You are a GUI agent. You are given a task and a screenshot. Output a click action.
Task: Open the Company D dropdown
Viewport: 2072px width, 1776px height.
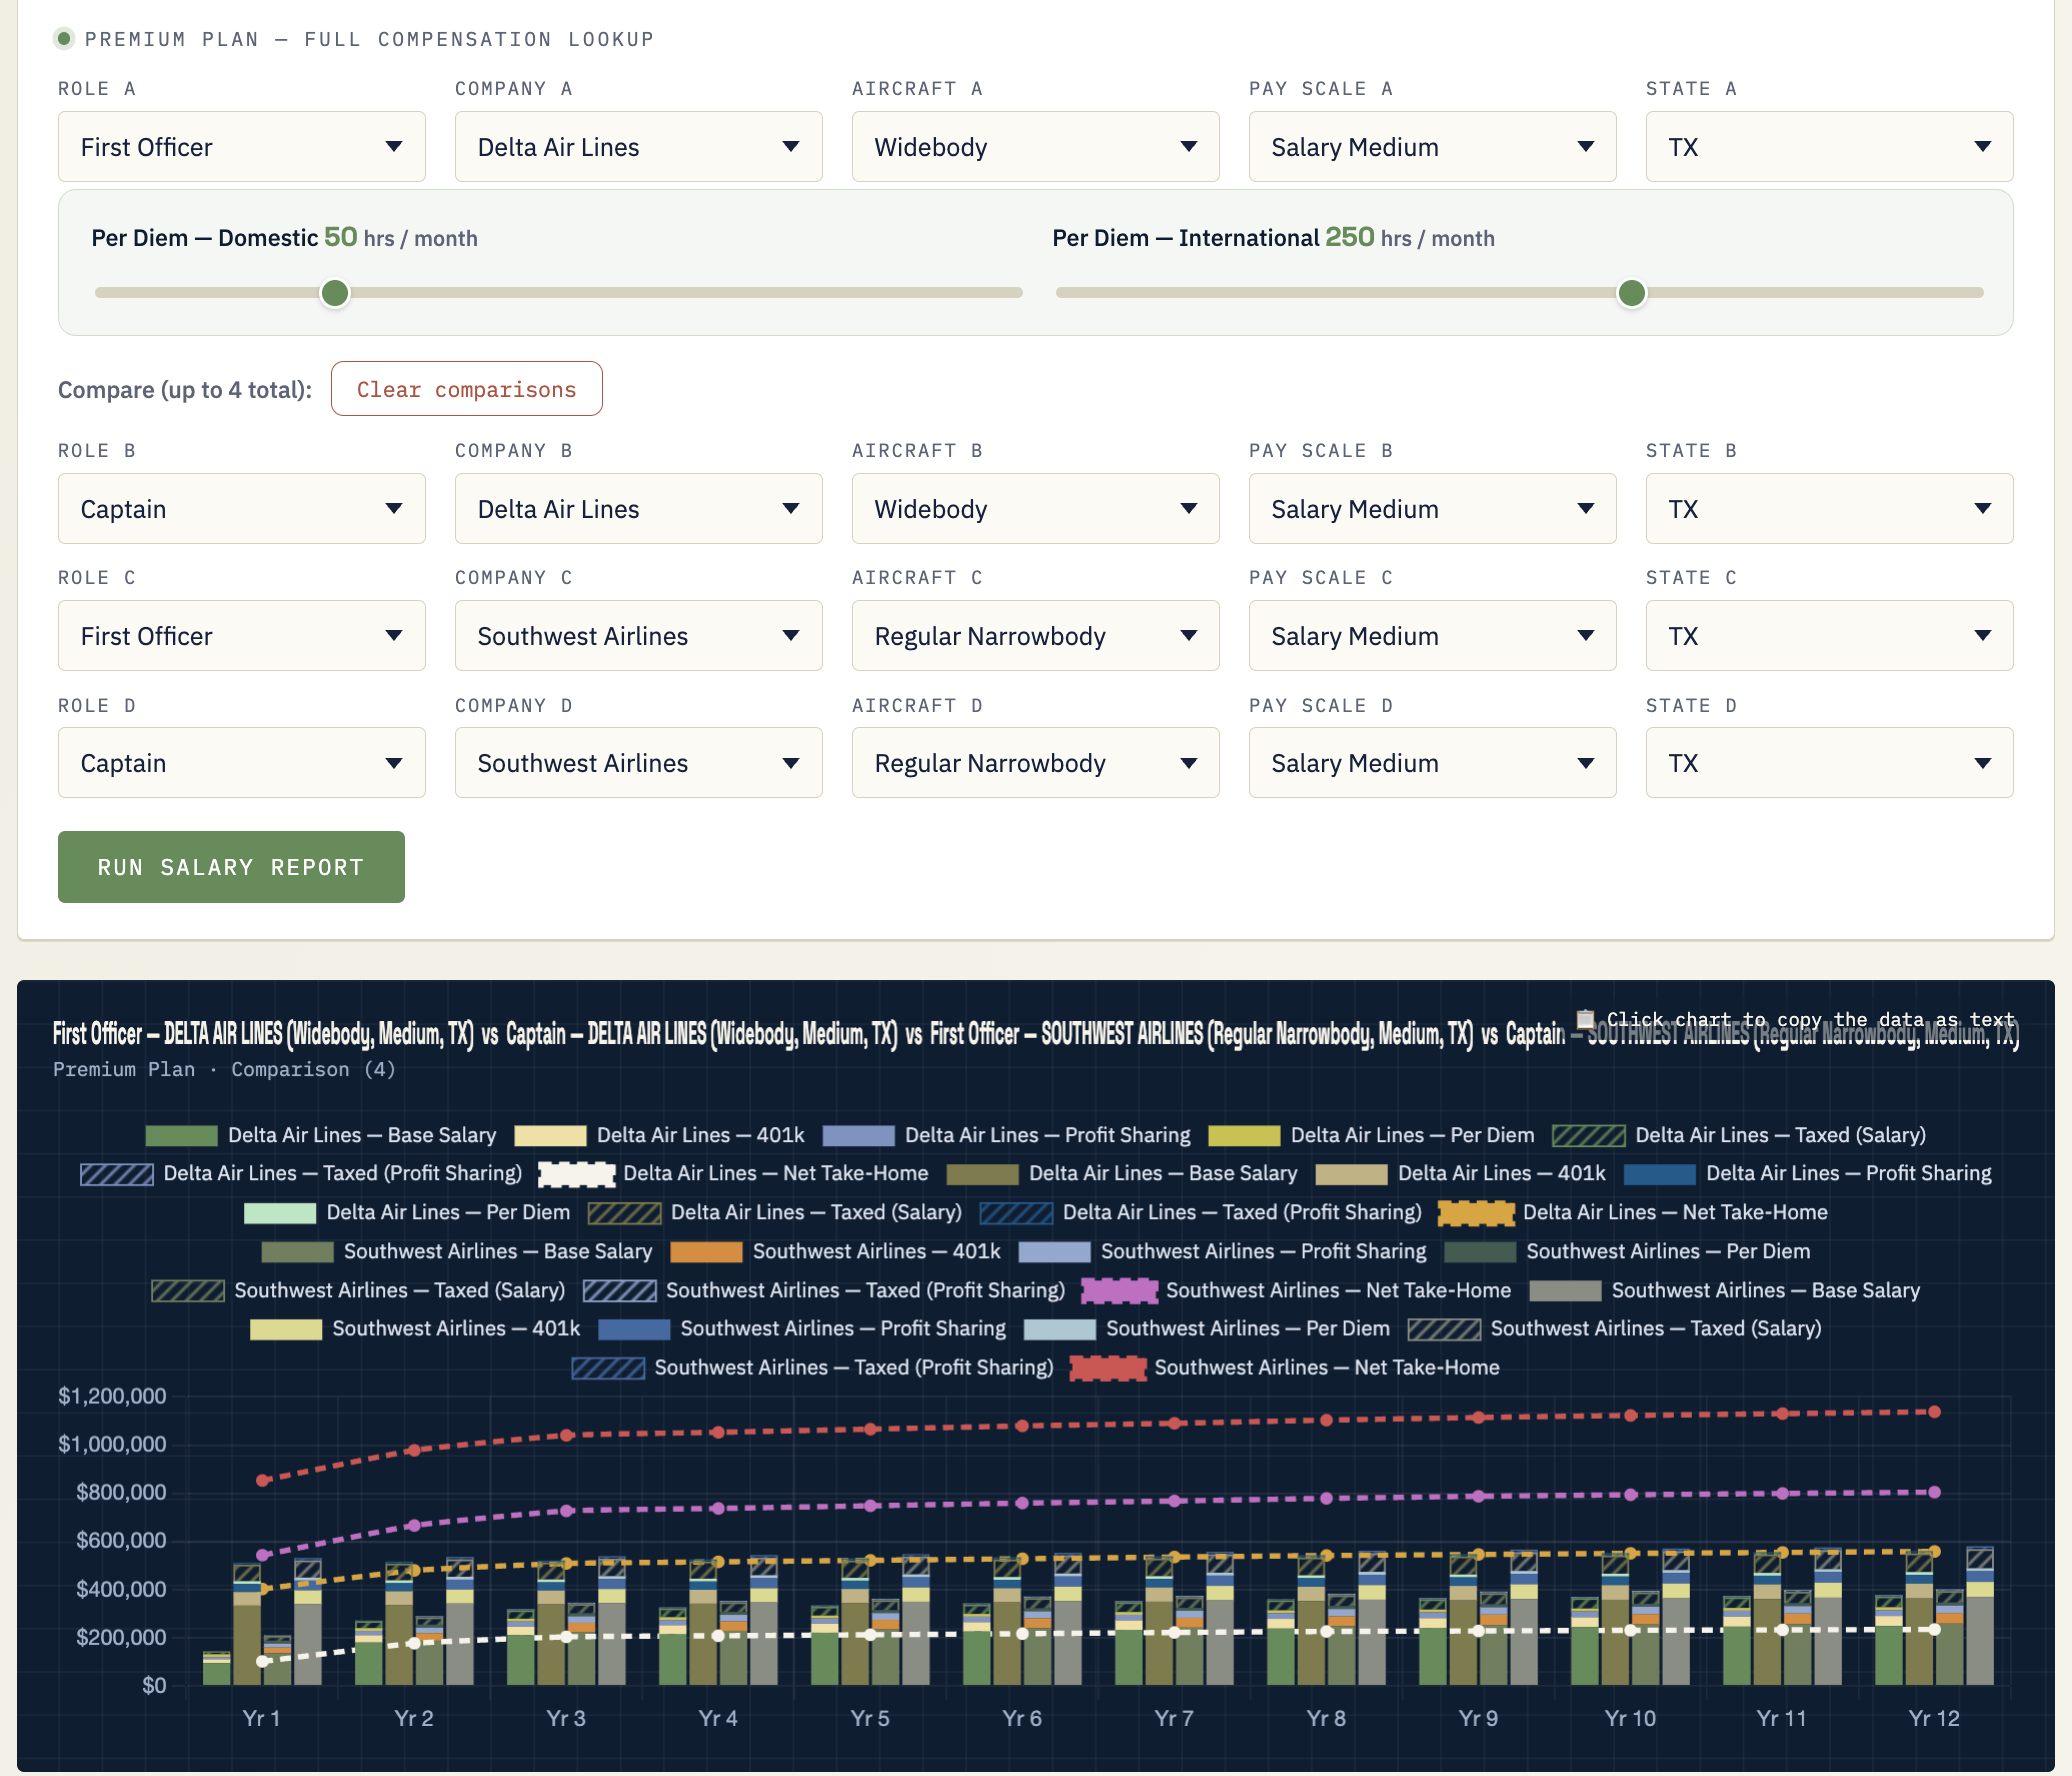click(639, 763)
